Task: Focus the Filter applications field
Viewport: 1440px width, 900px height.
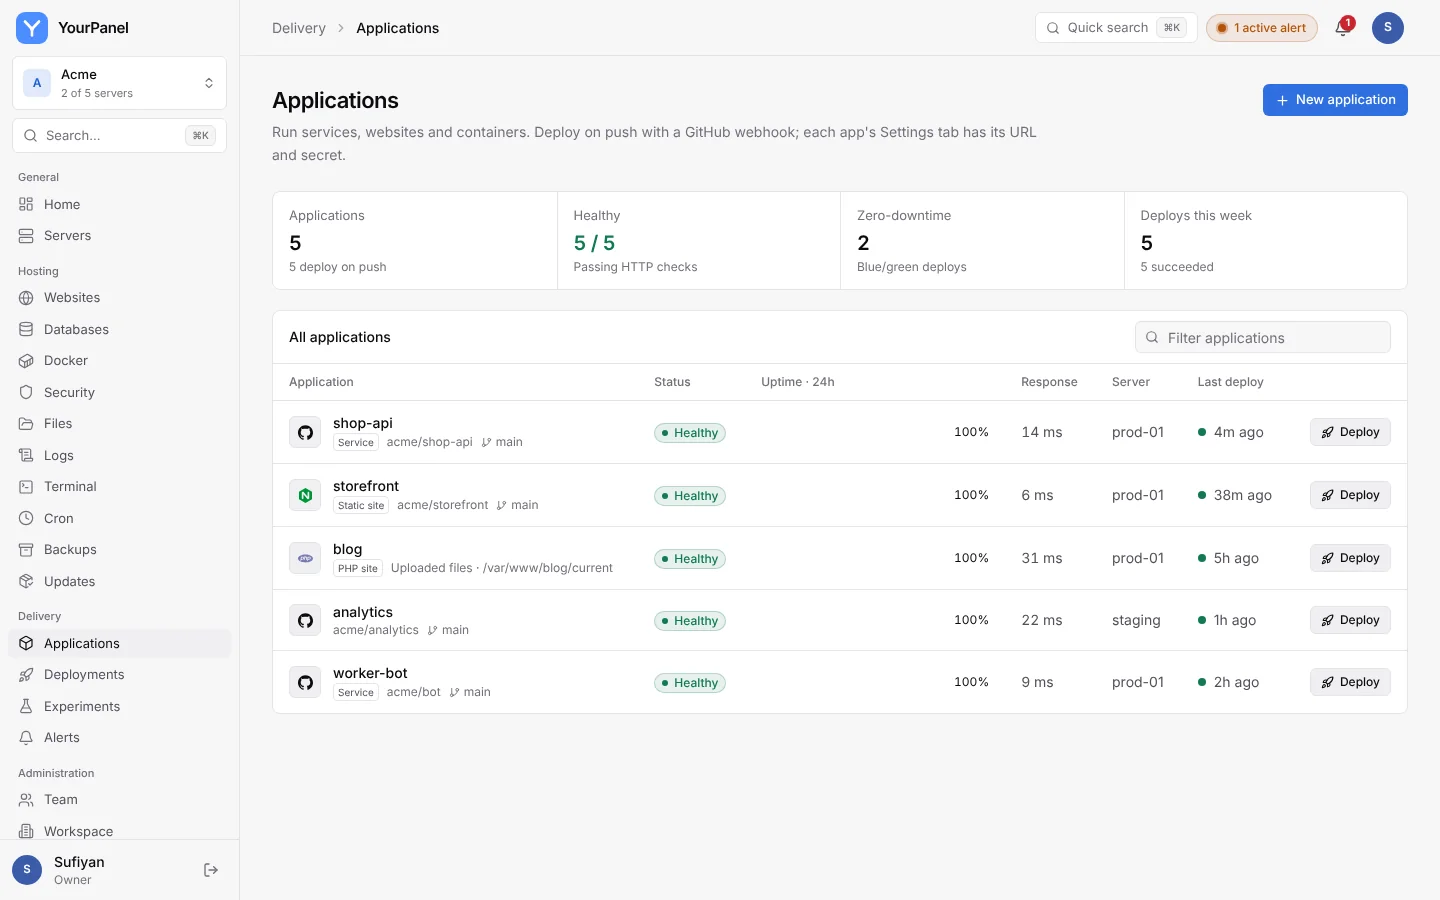Action: click(1262, 337)
